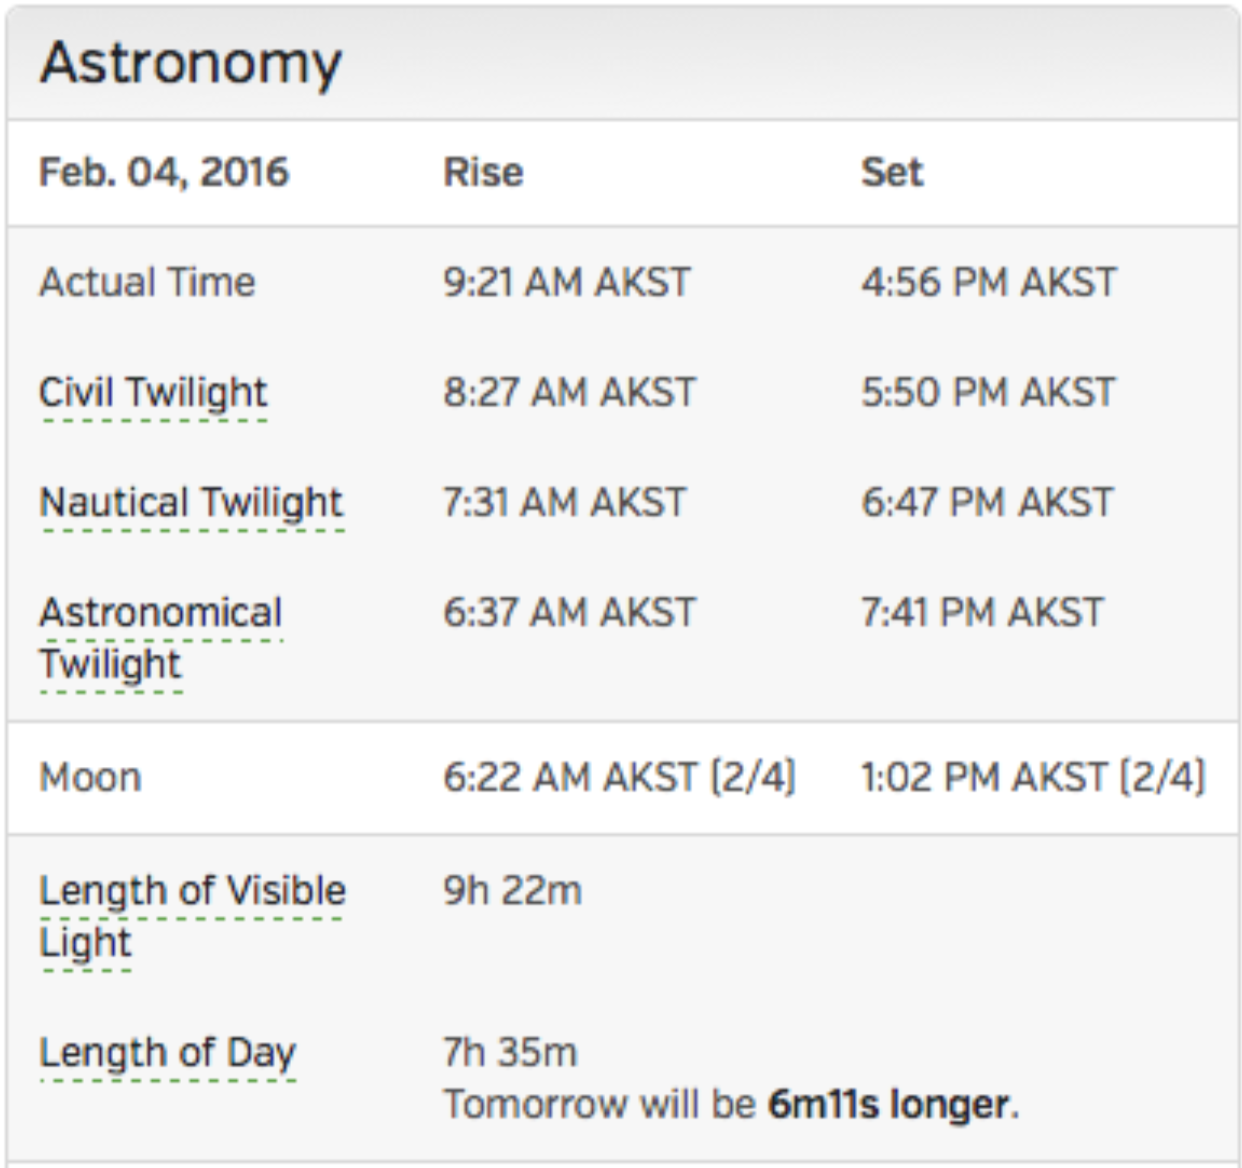Select the Astronomy panel heading
This screenshot has height=1168, width=1242.
191,63
